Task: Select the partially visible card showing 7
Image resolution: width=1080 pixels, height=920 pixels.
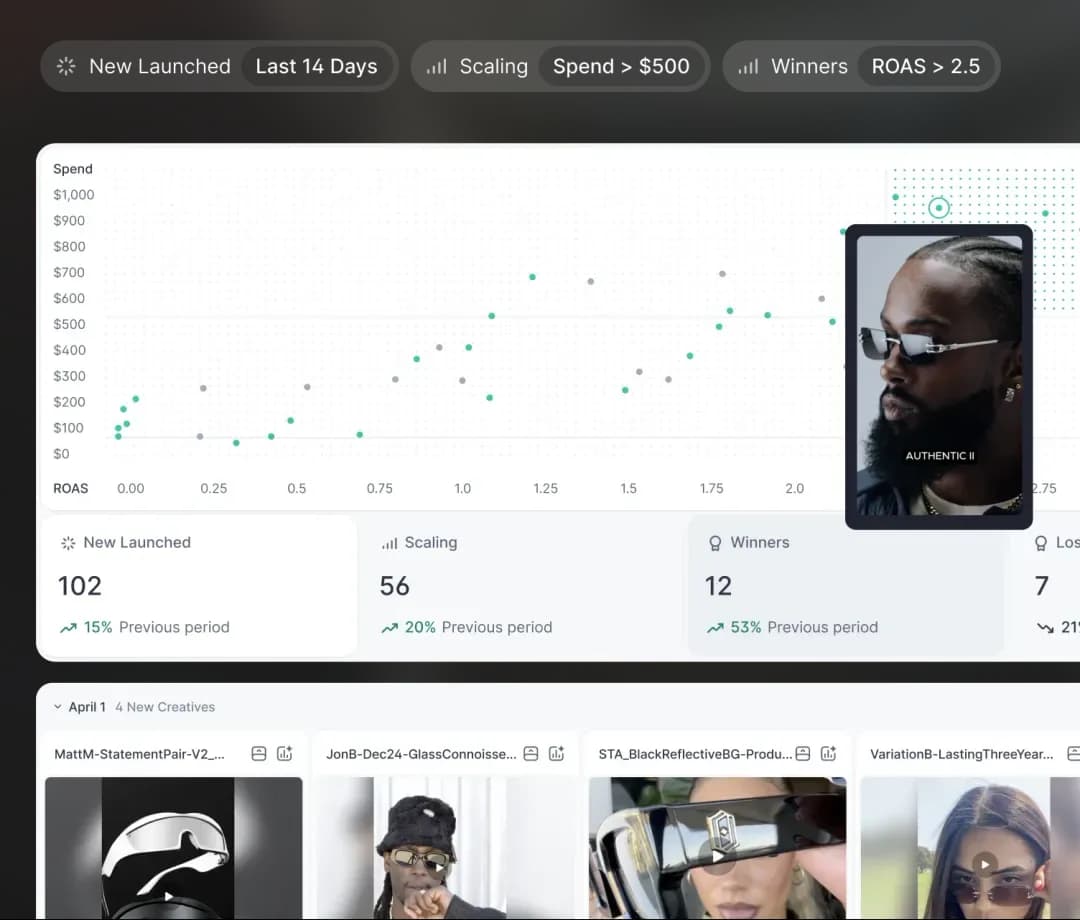Action: coord(1047,585)
